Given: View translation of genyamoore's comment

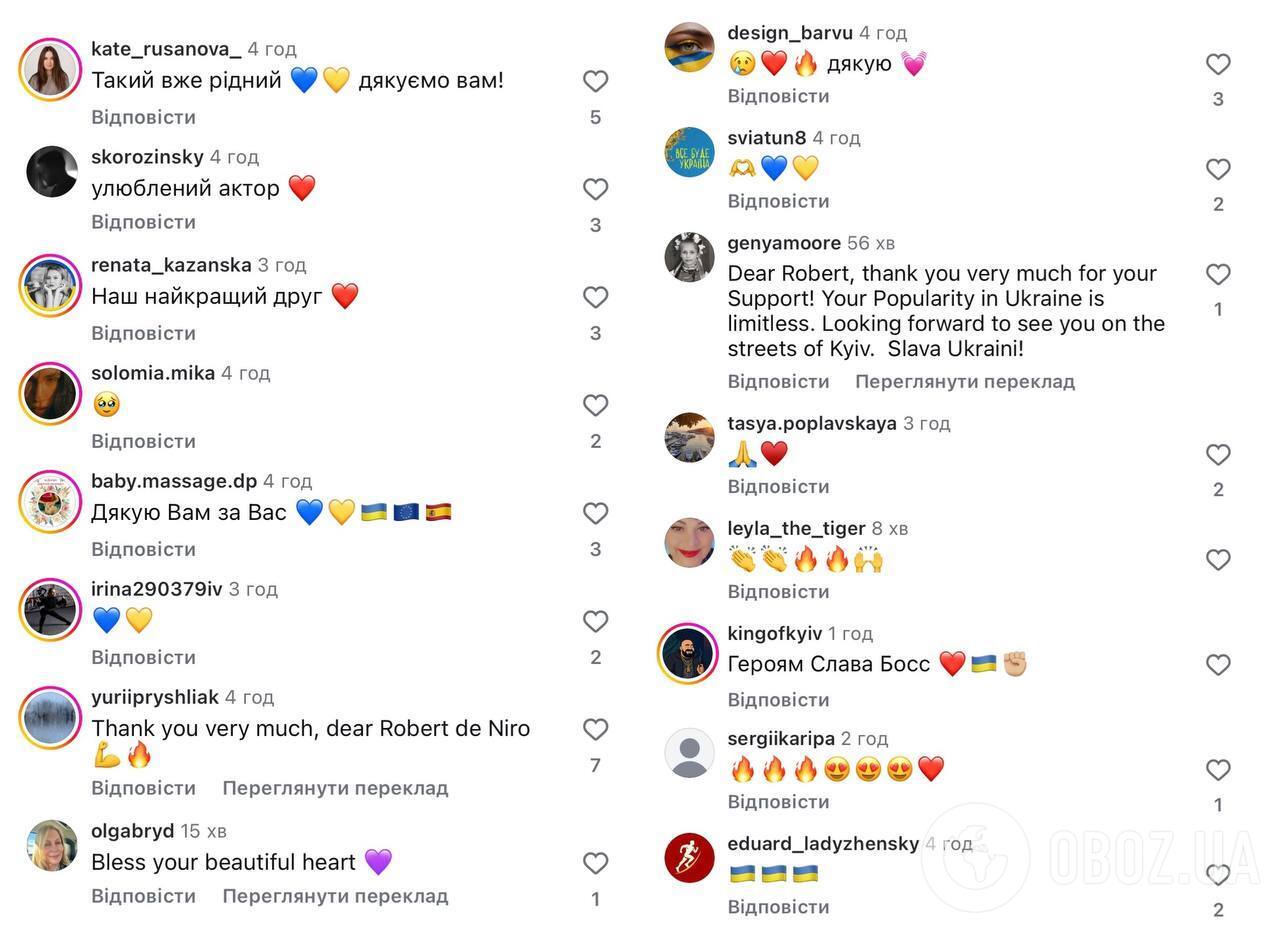Looking at the screenshot, I should pyautogui.click(x=964, y=381).
